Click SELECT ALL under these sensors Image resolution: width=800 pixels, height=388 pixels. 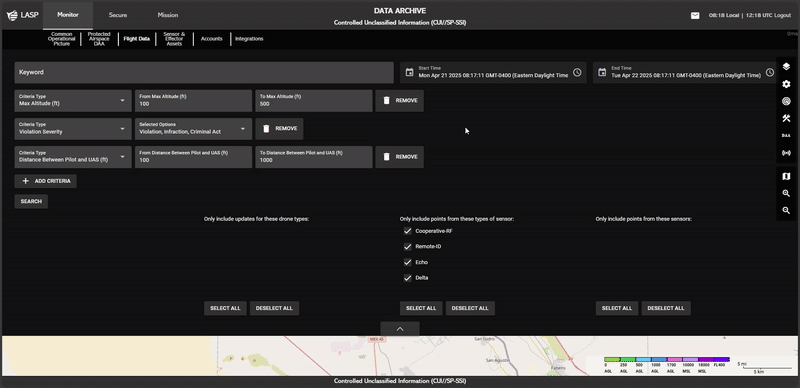(617, 308)
